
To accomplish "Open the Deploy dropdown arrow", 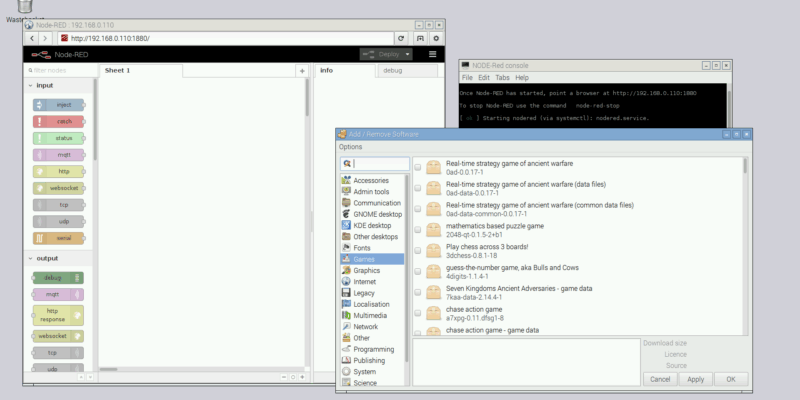I will point(407,54).
